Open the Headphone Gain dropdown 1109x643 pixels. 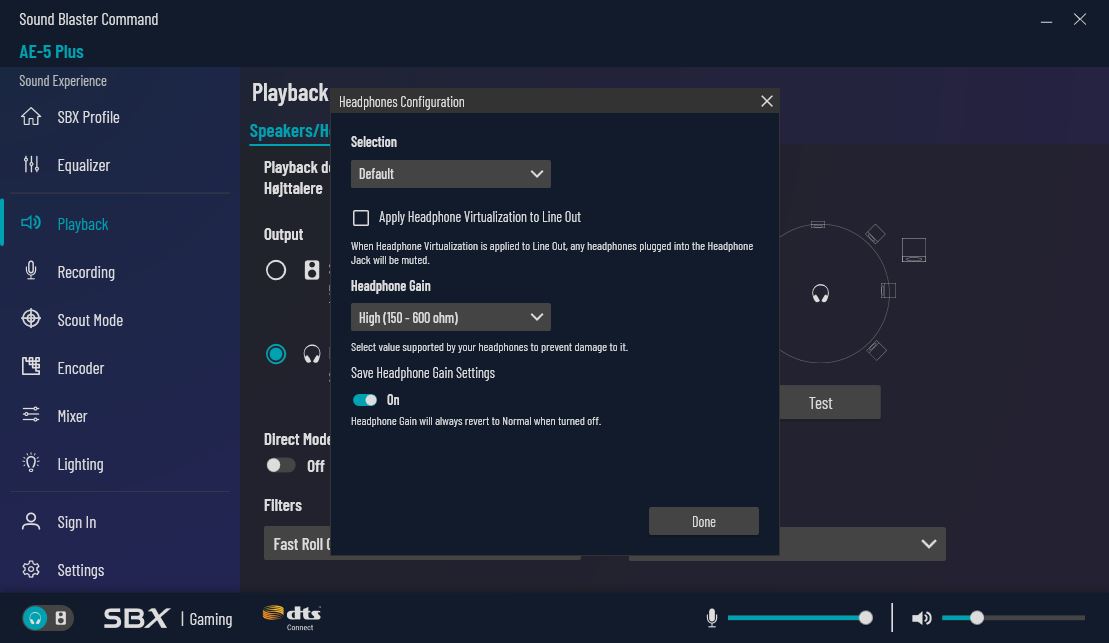click(451, 318)
